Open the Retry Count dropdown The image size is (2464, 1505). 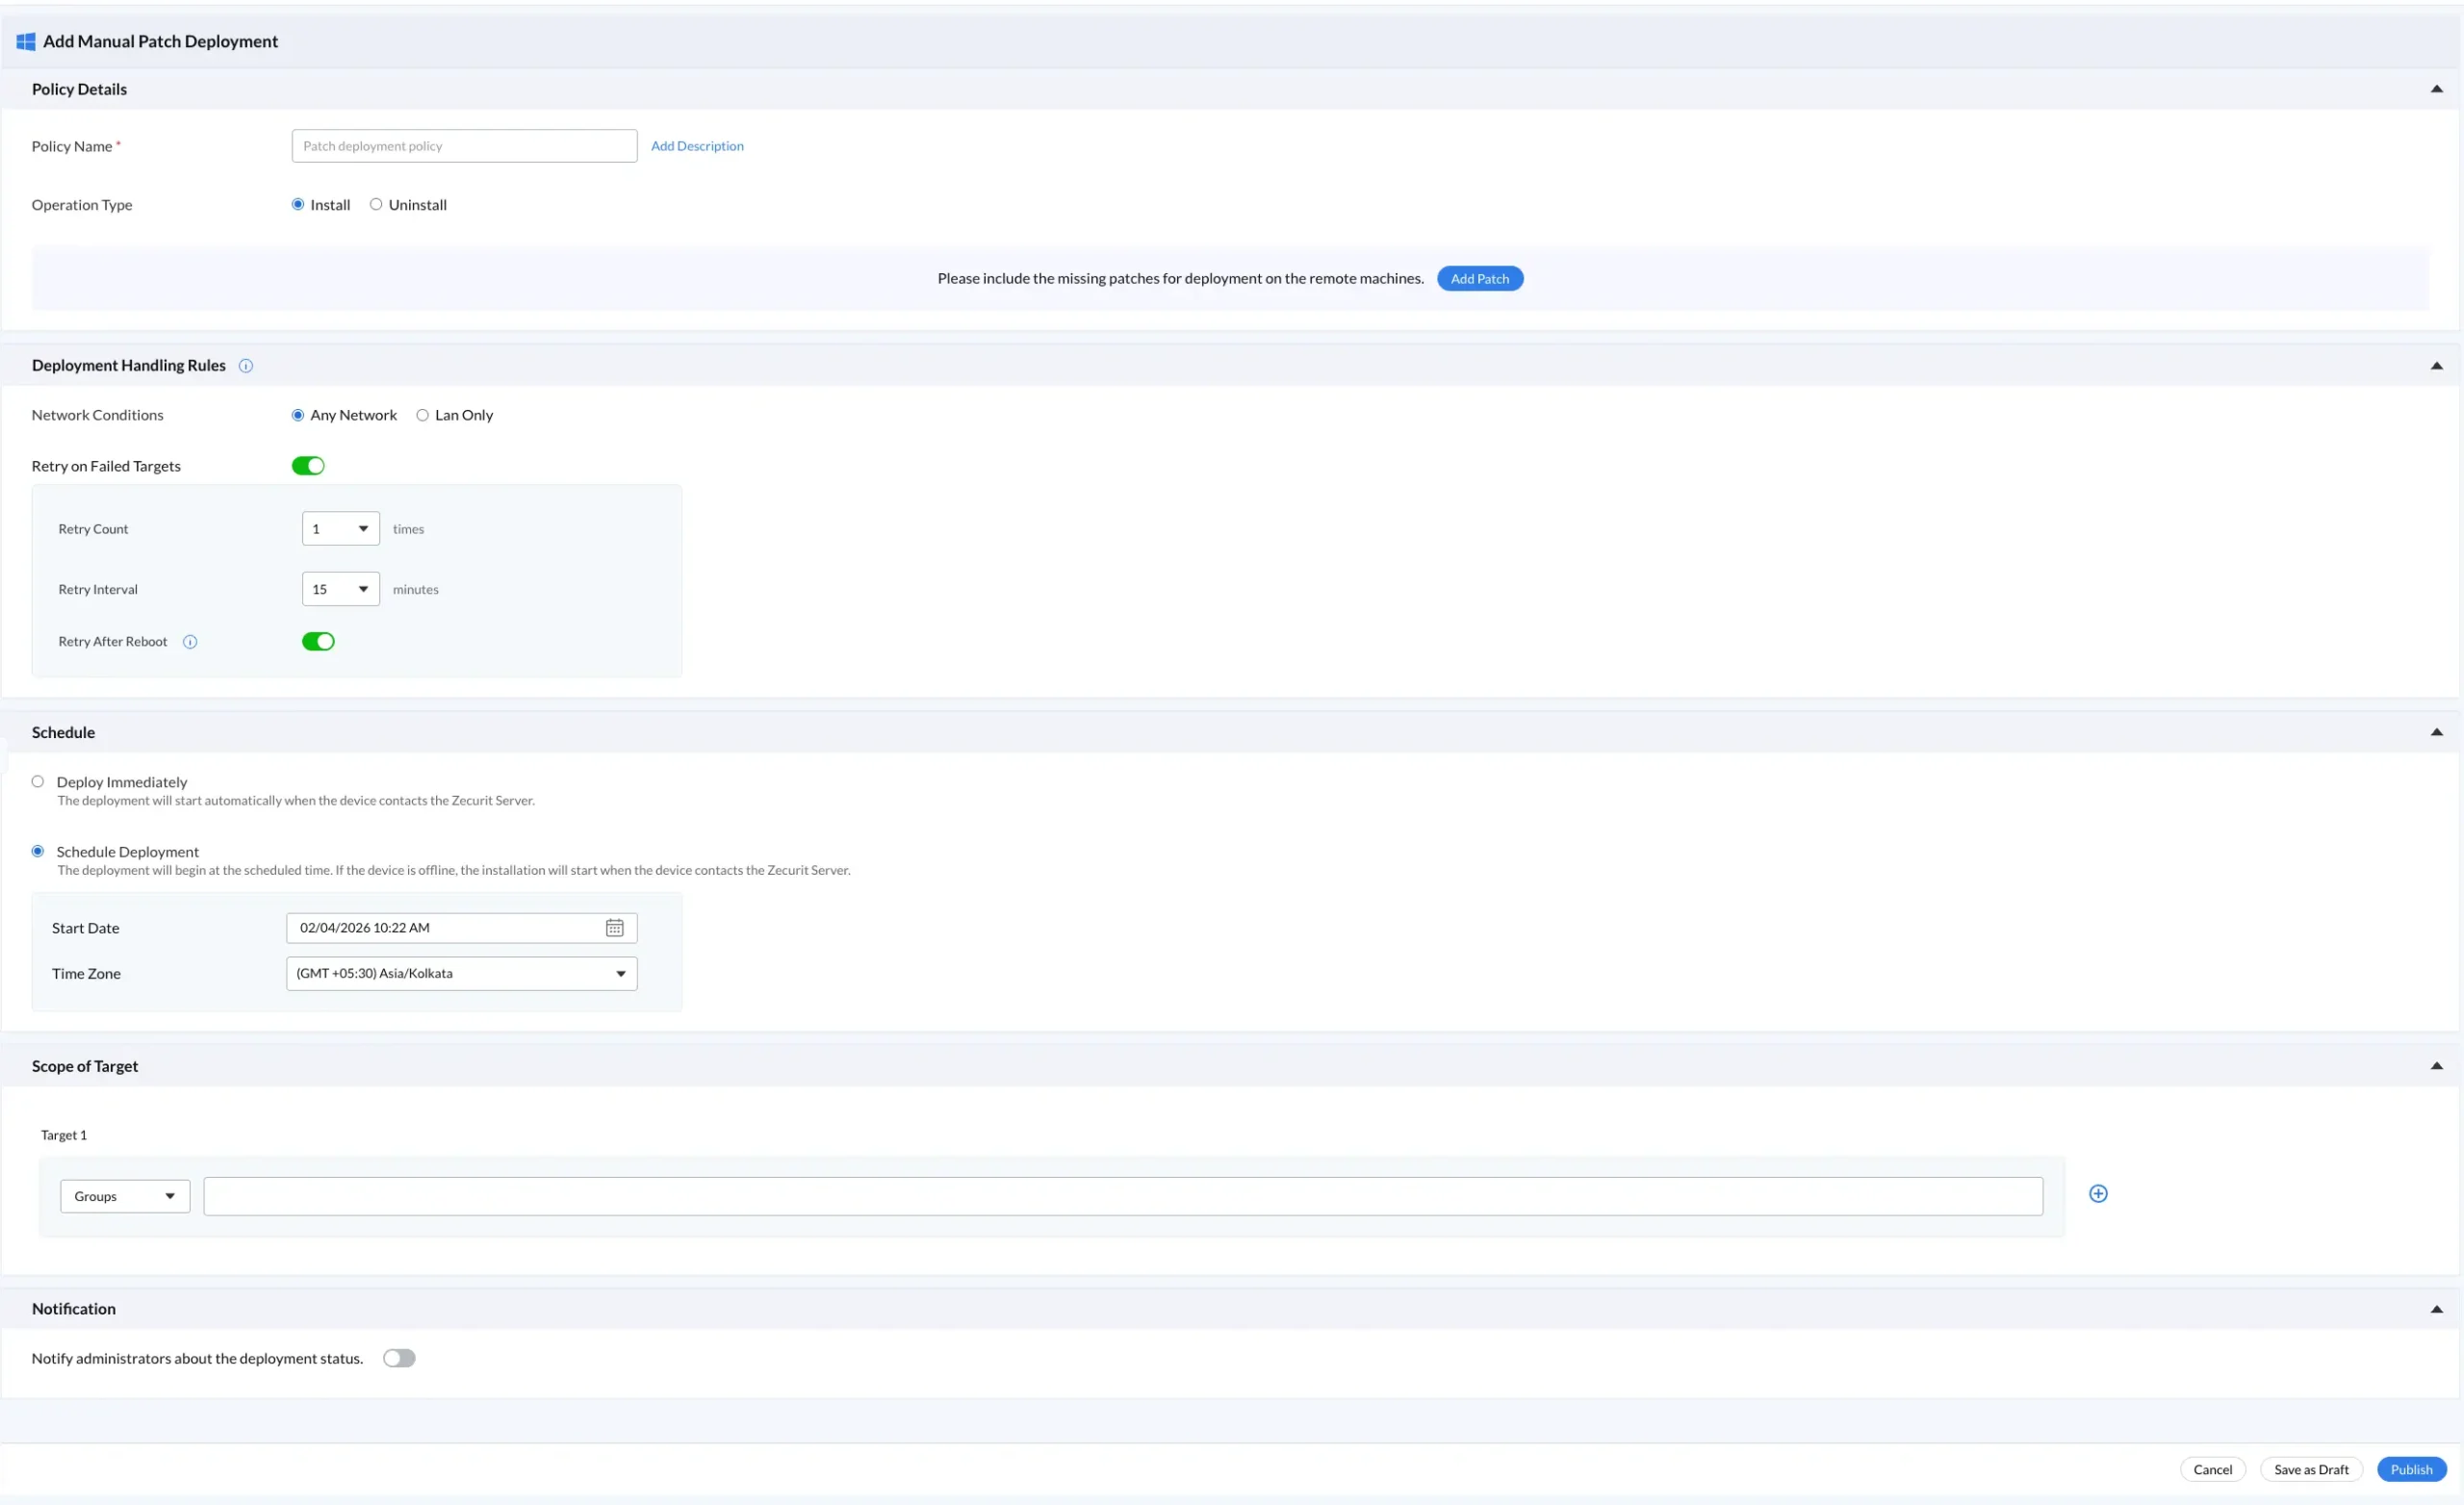[x=341, y=529]
